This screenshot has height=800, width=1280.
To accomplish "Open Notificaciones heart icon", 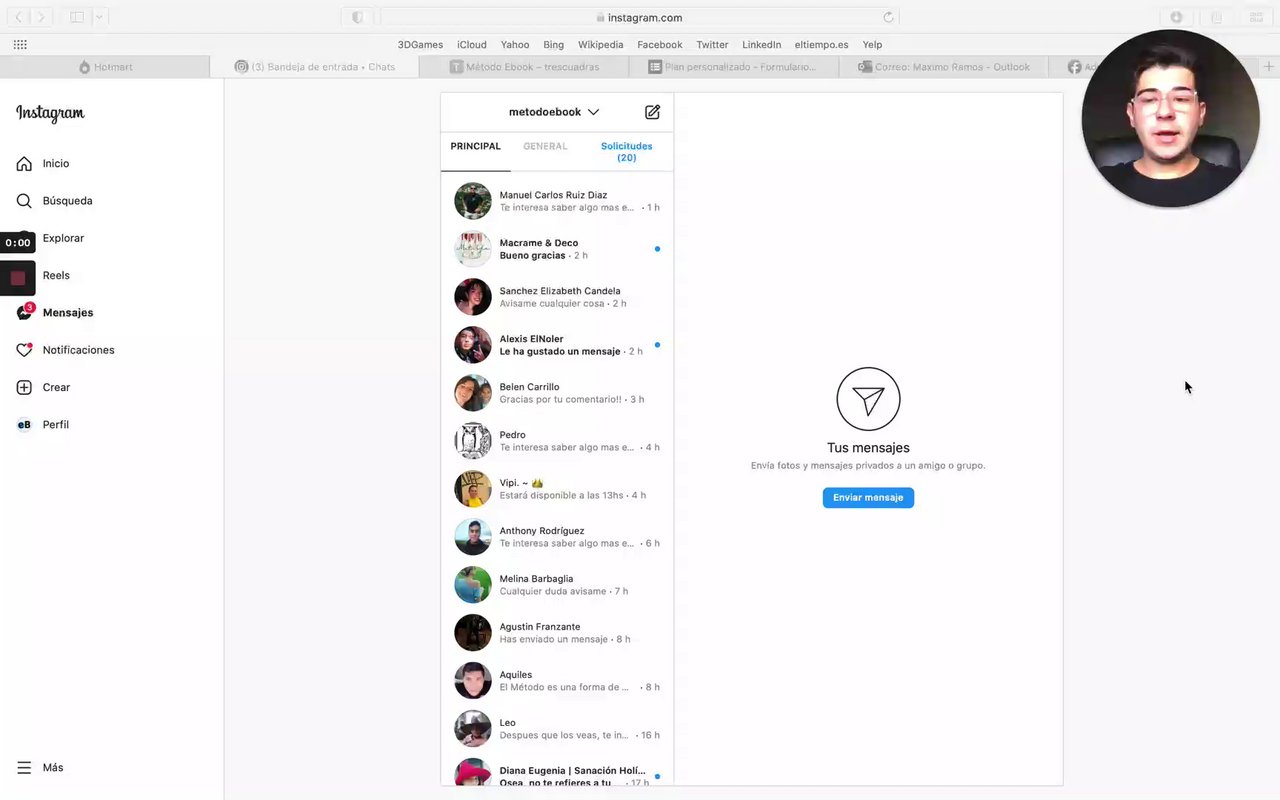I will (24, 350).
